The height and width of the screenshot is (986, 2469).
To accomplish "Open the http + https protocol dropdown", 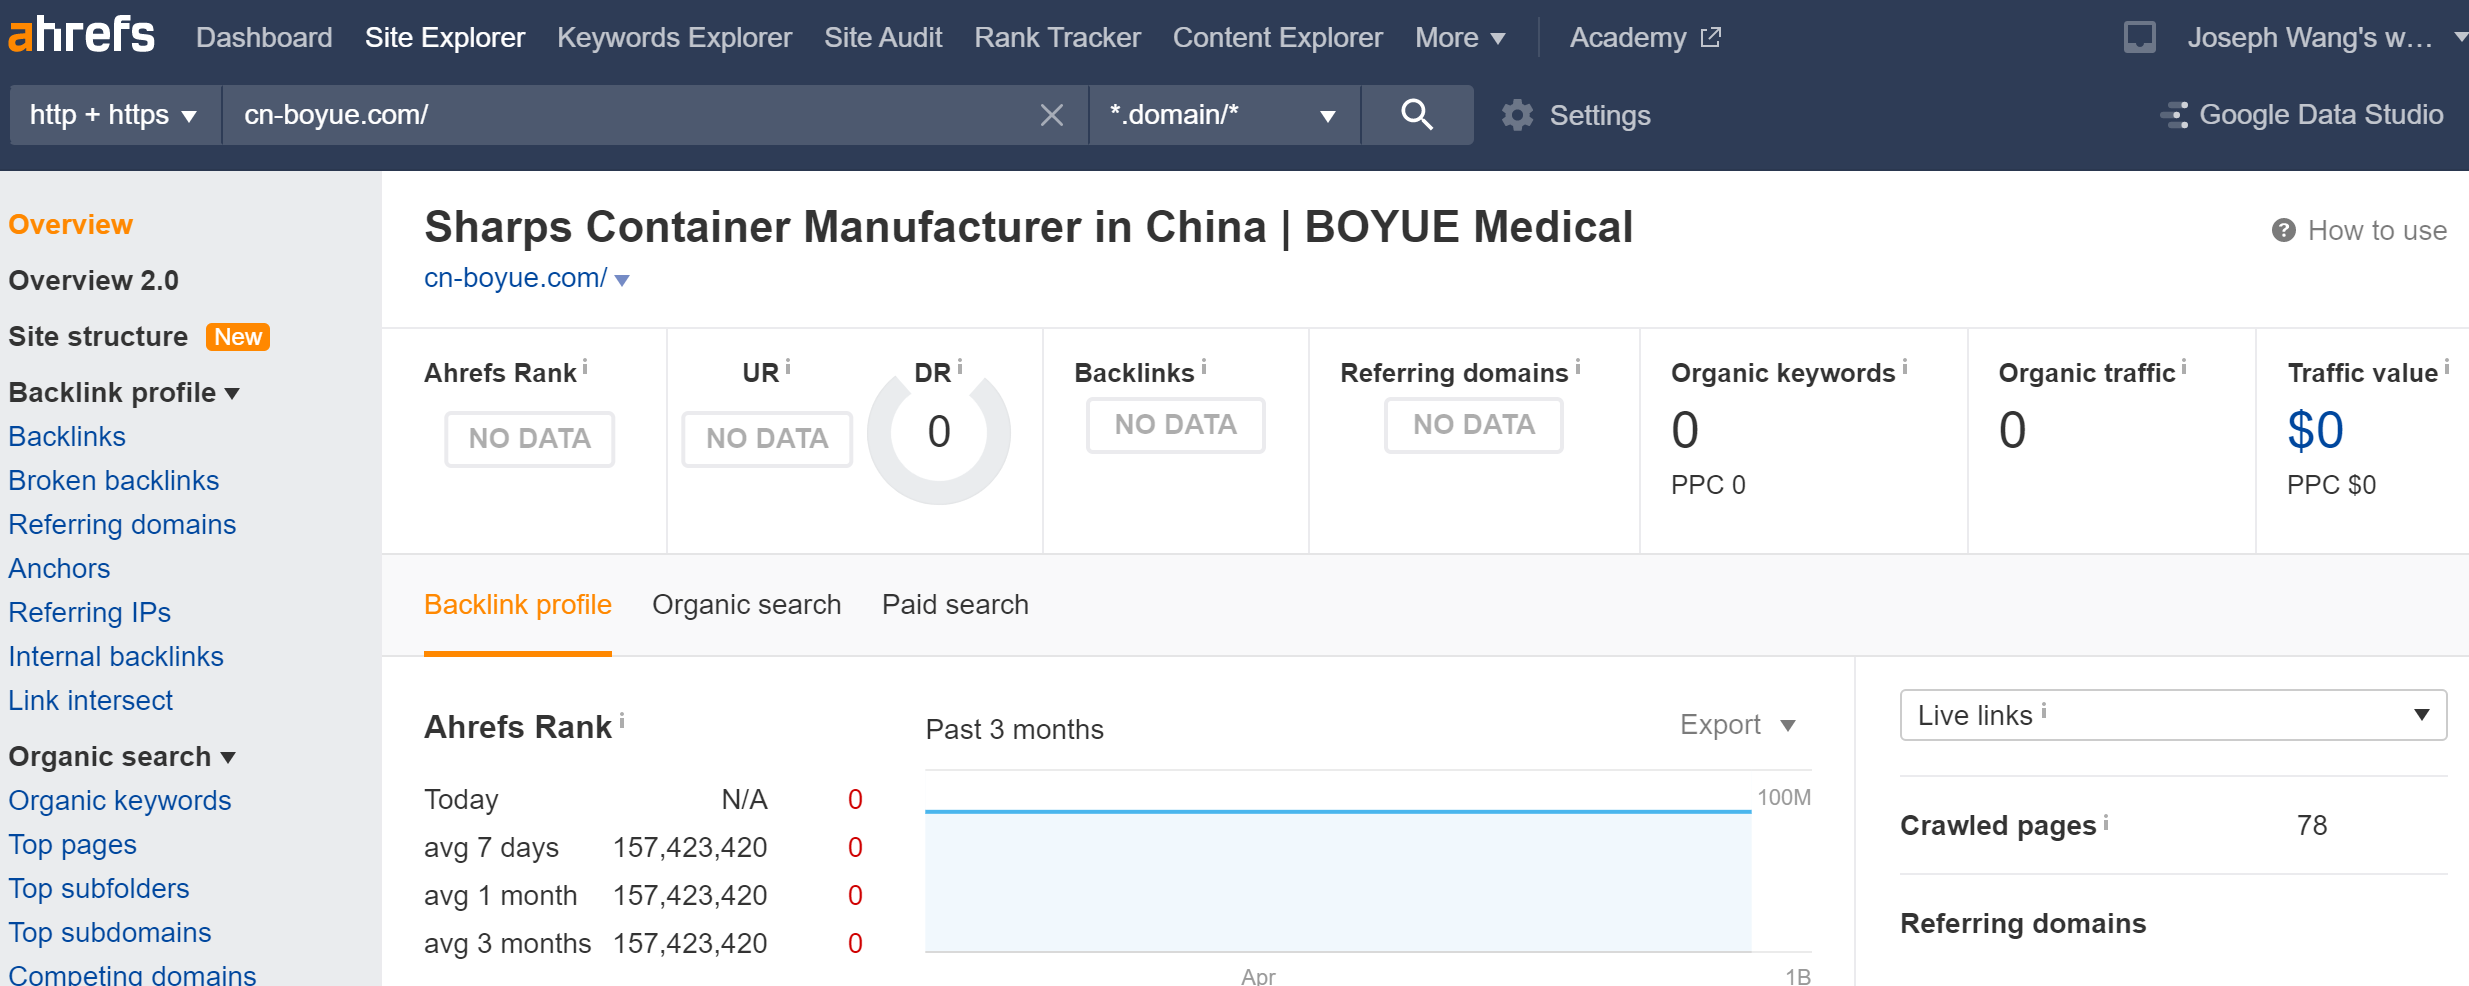I will tap(114, 115).
